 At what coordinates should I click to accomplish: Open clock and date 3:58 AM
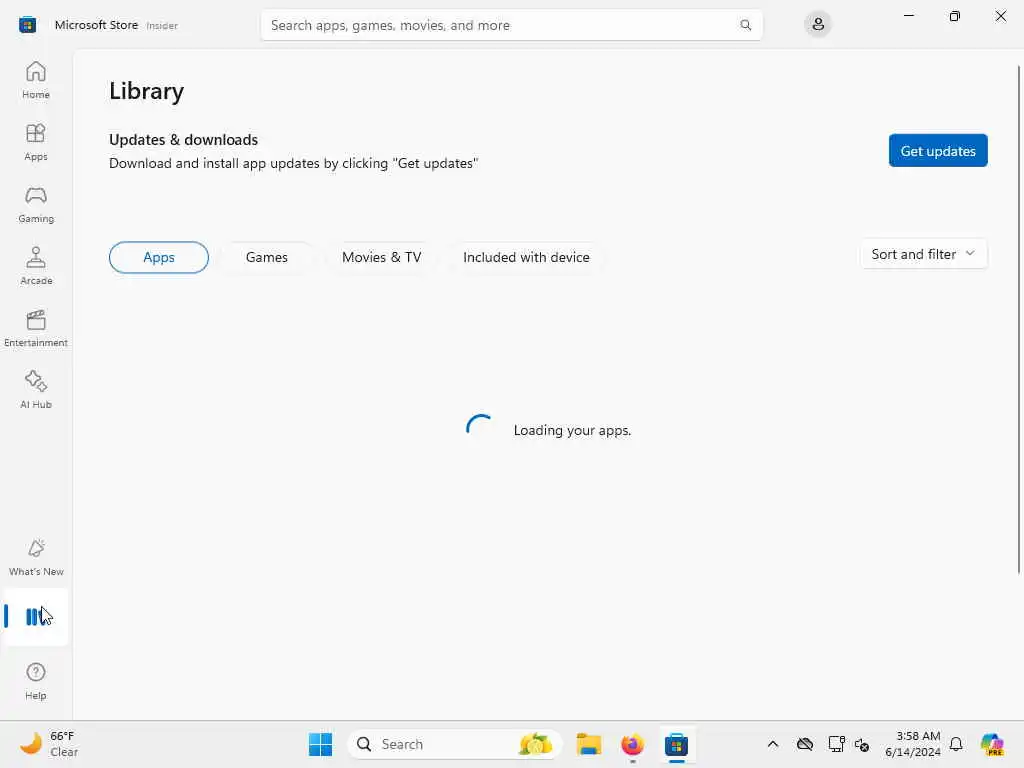click(x=913, y=744)
